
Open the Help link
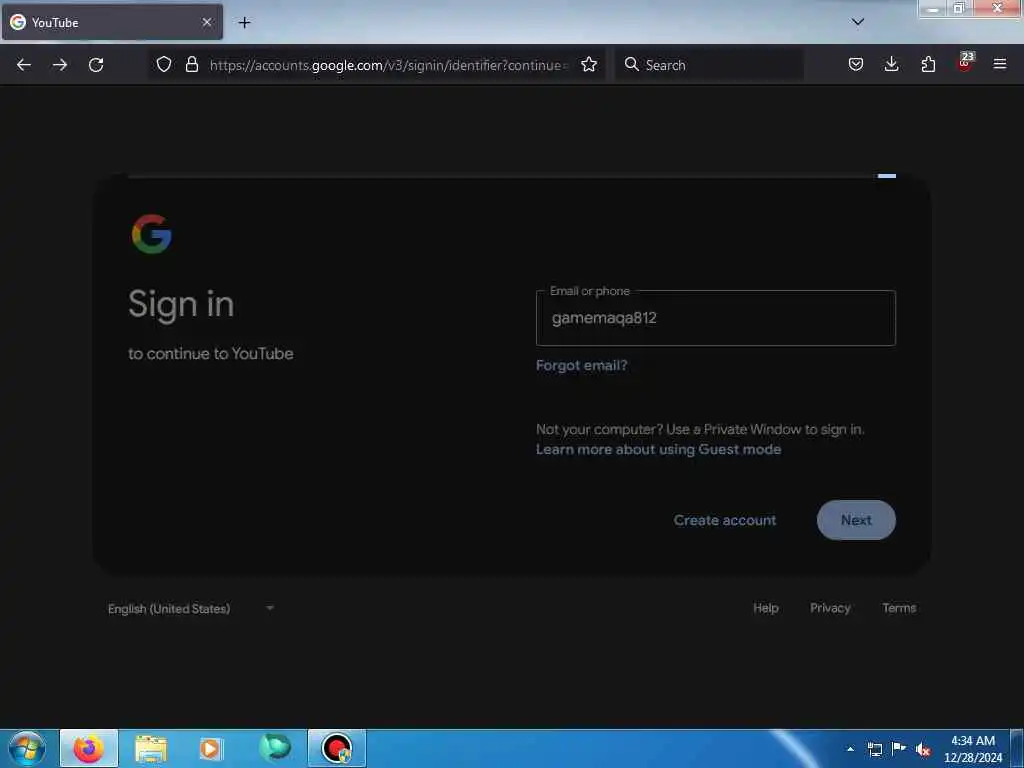pyautogui.click(x=765, y=608)
